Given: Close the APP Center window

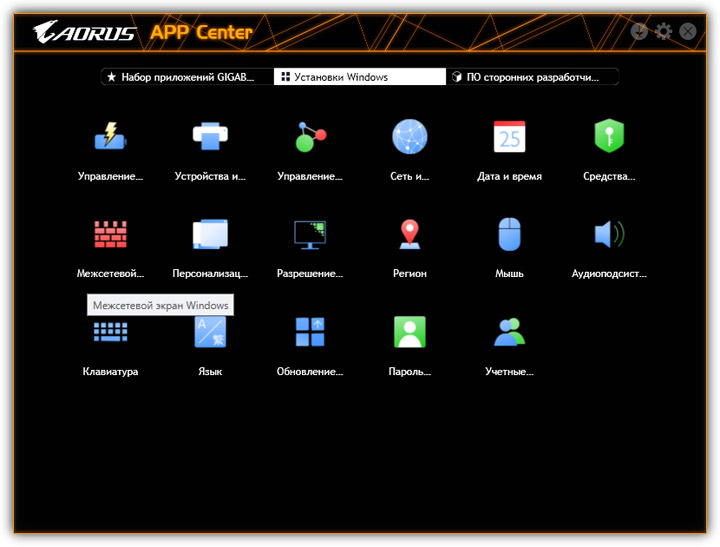Looking at the screenshot, I should click(x=687, y=31).
